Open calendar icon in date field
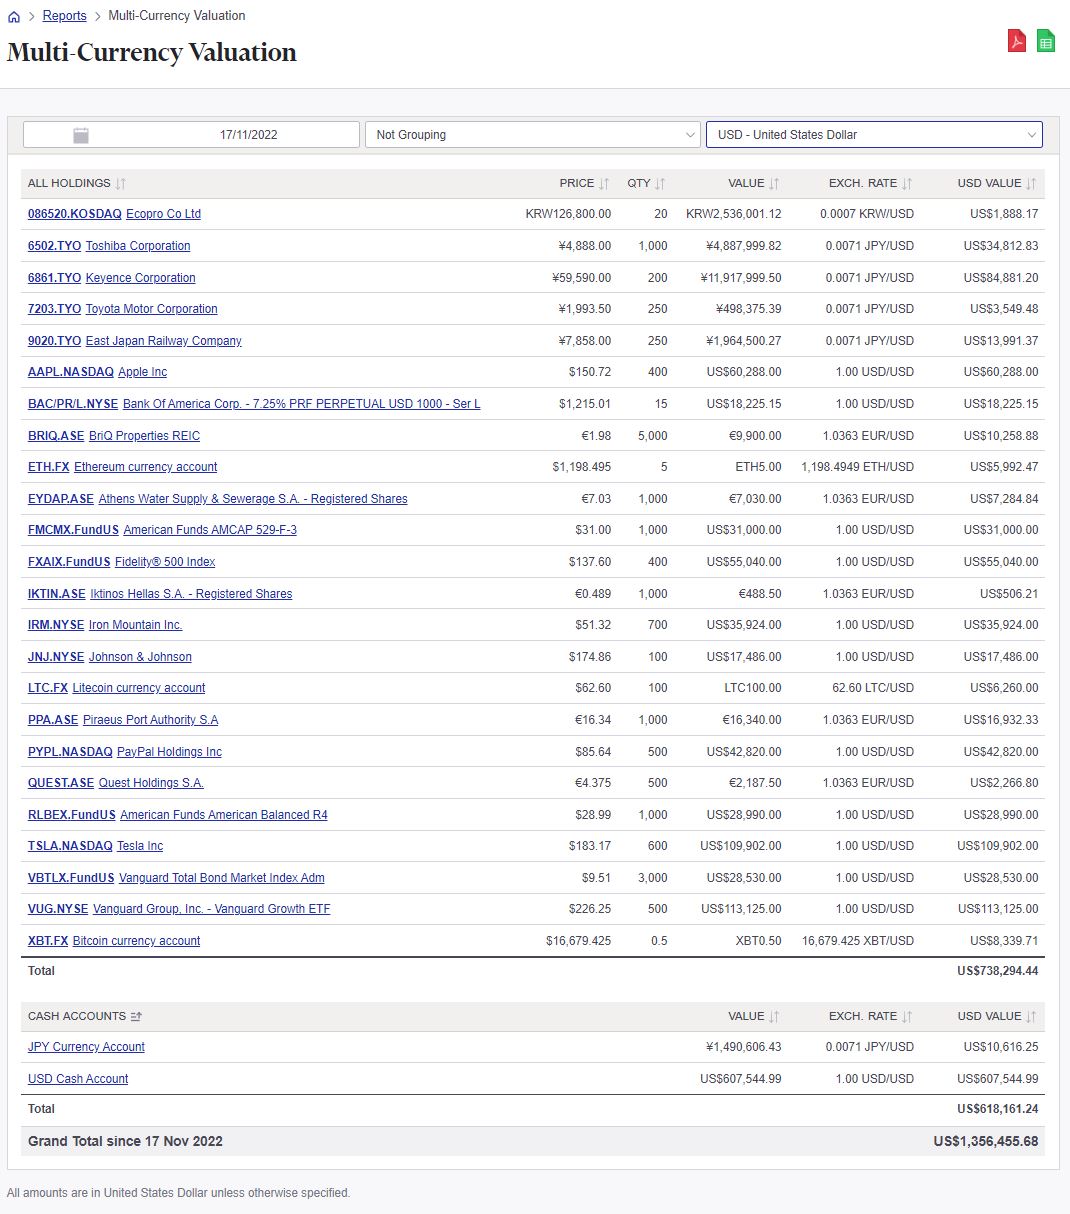The width and height of the screenshot is (1070, 1214). pos(81,135)
